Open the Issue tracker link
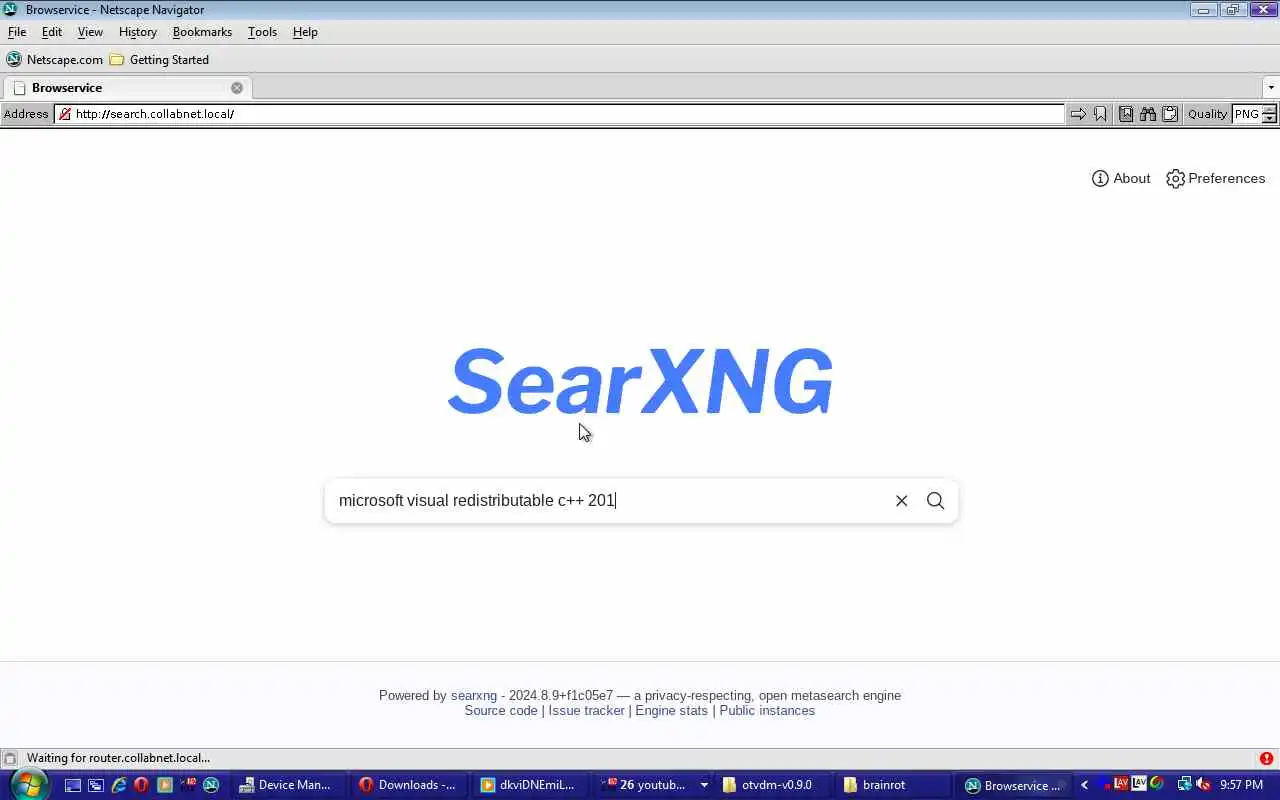 tap(586, 710)
